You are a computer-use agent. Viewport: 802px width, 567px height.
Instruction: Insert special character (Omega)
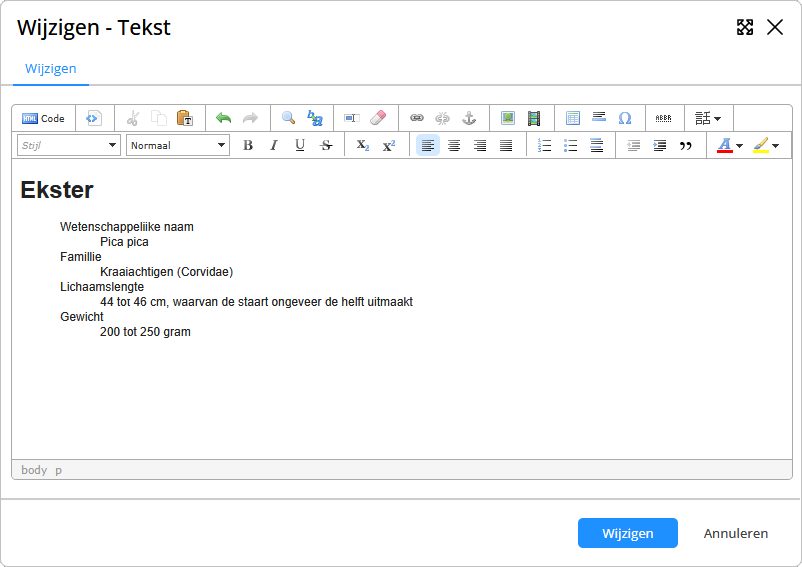coord(625,118)
